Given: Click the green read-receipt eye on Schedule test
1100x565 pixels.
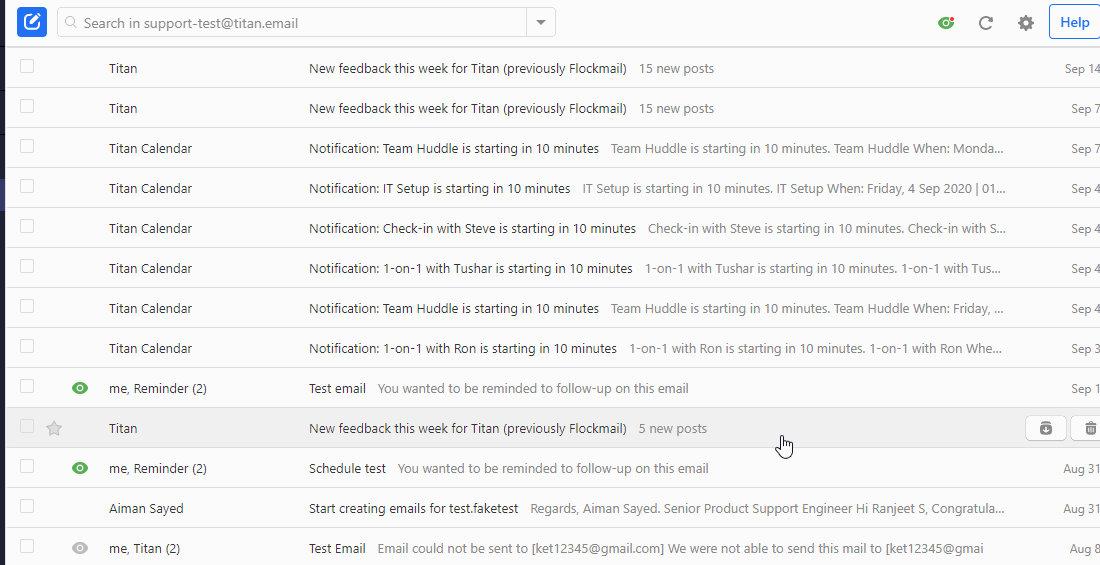Looking at the screenshot, I should [80, 468].
